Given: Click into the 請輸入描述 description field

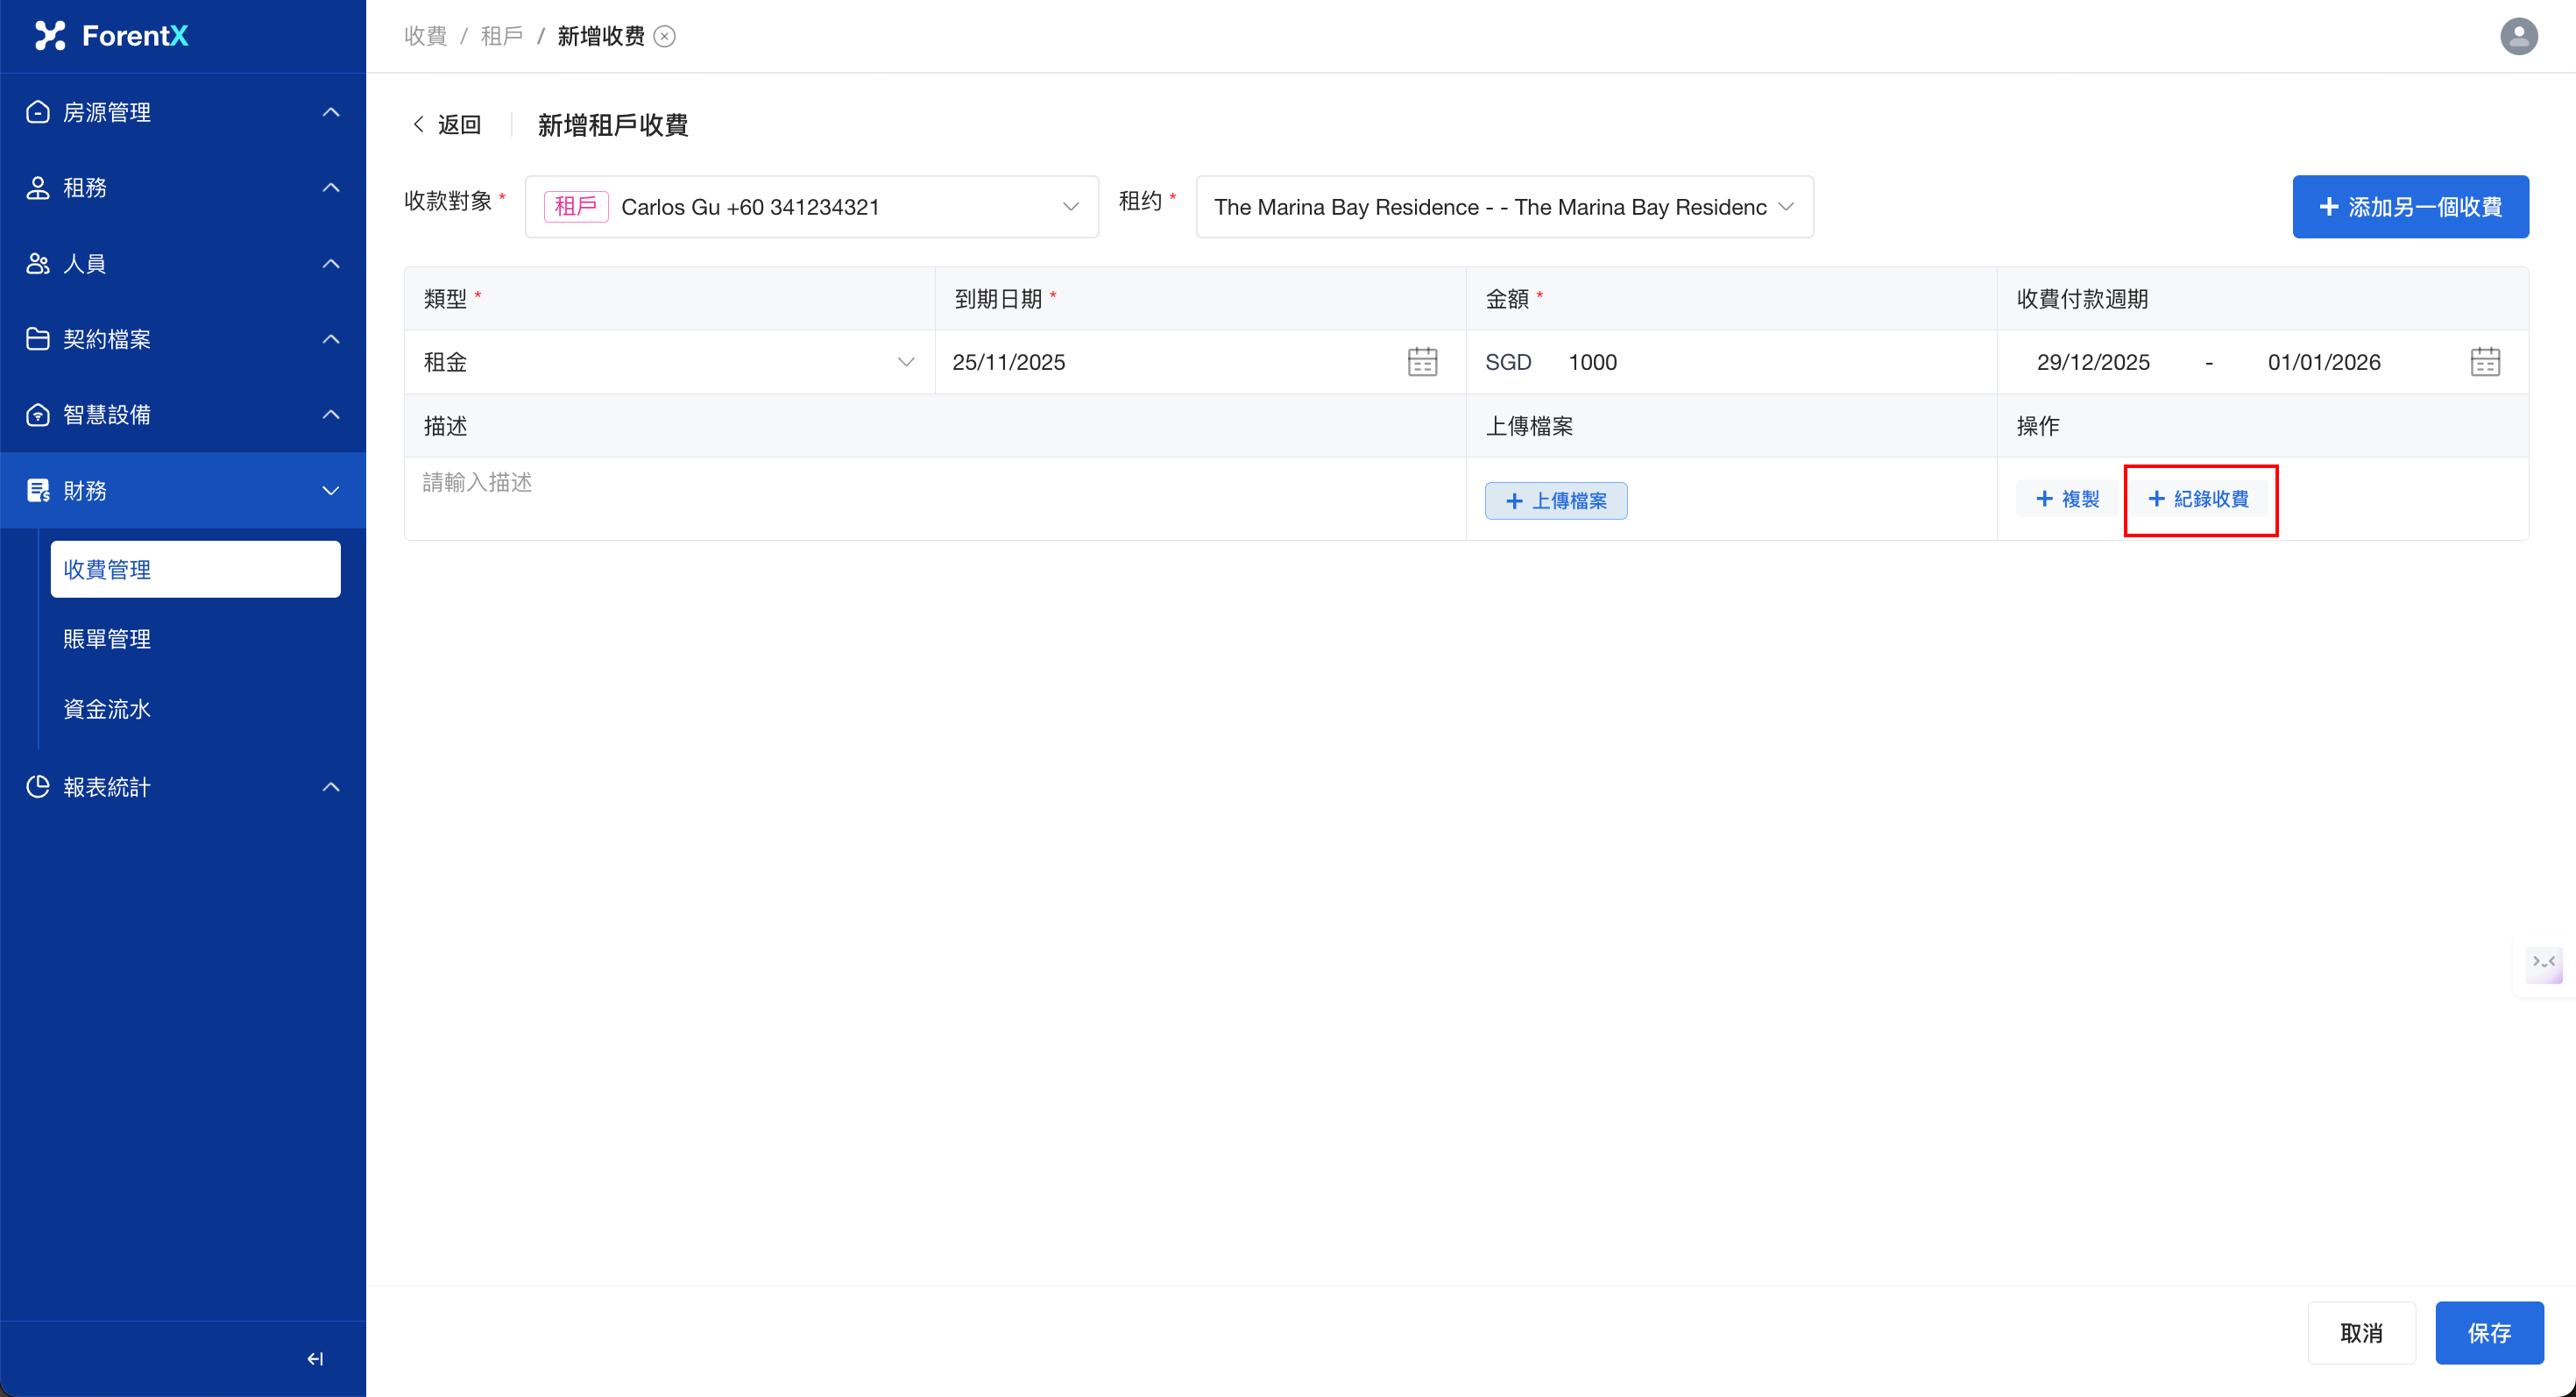Looking at the screenshot, I should pos(934,497).
